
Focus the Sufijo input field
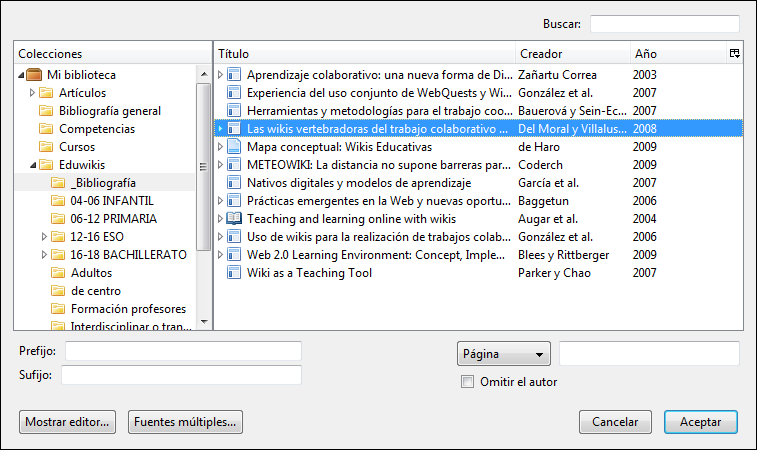pos(182,375)
